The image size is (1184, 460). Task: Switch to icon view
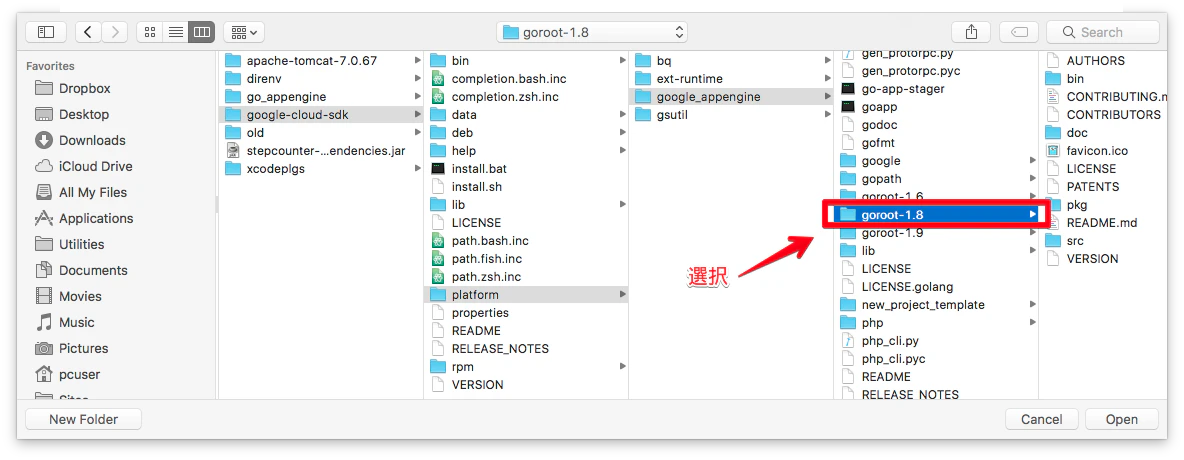click(x=150, y=32)
